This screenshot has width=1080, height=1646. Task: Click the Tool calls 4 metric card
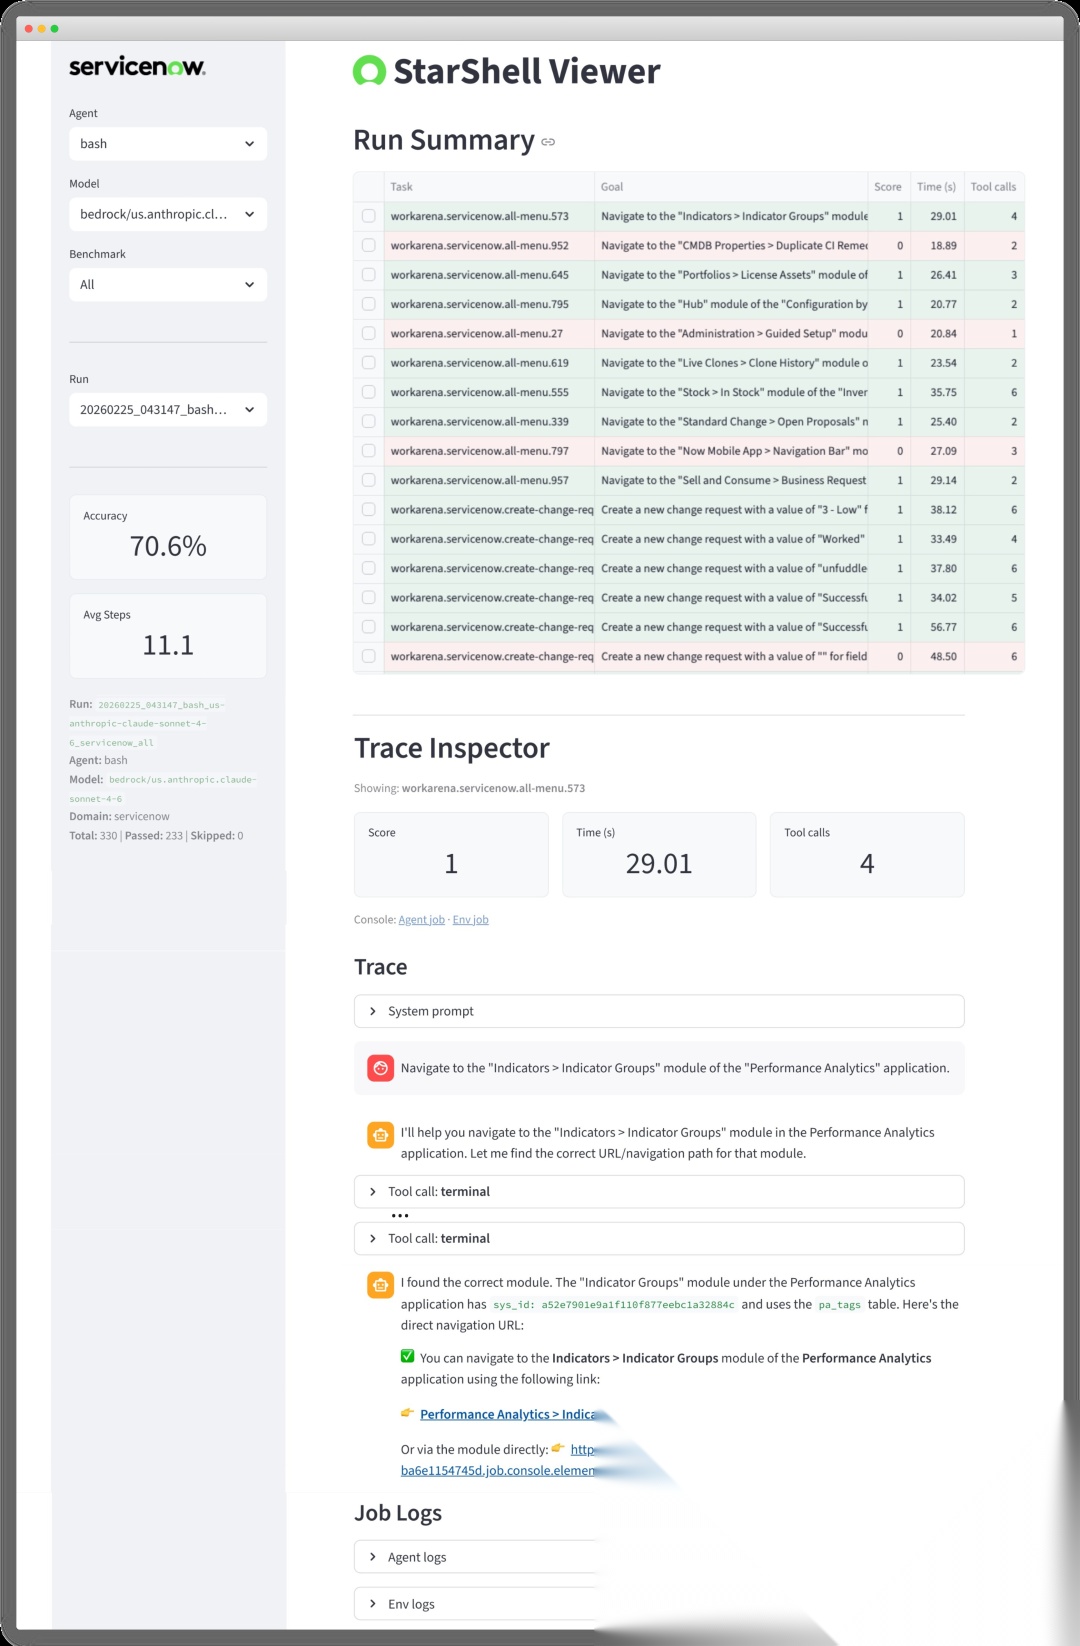tap(867, 854)
